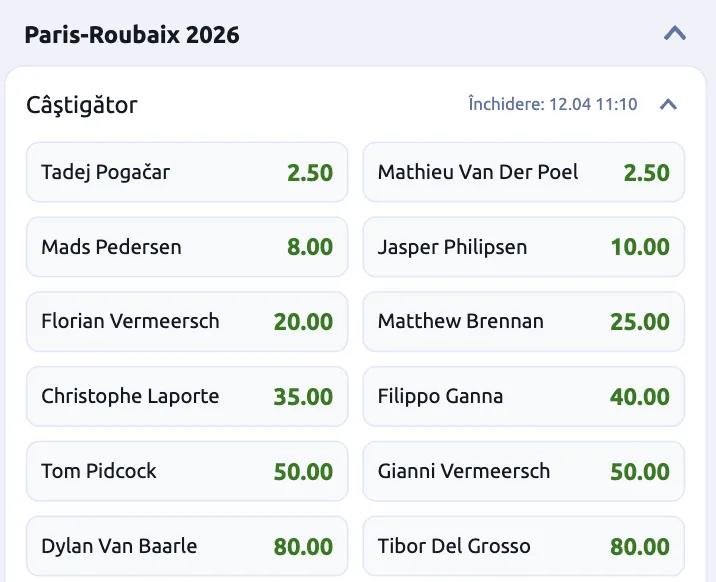Click the Închidere 12.04 11:10 closing time

[x=552, y=104]
